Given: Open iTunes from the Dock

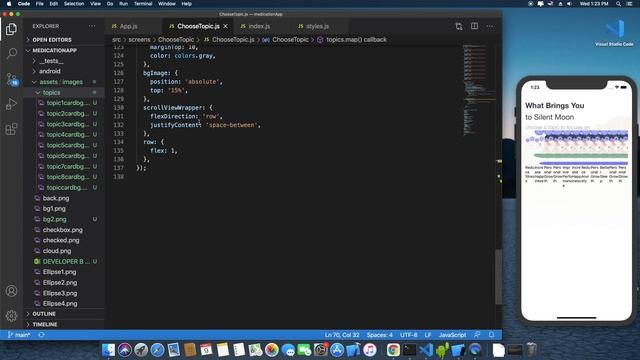Looking at the screenshot, I should [369, 350].
